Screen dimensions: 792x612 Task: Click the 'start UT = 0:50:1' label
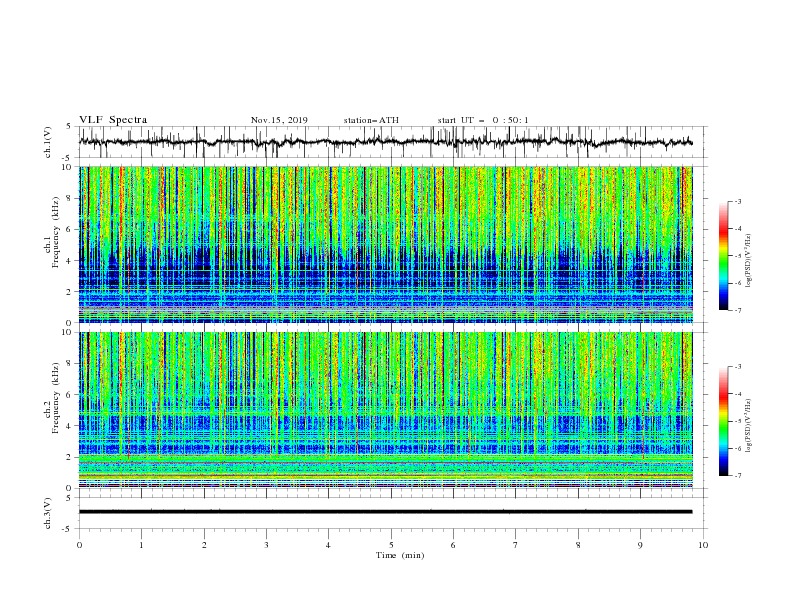tap(483, 120)
